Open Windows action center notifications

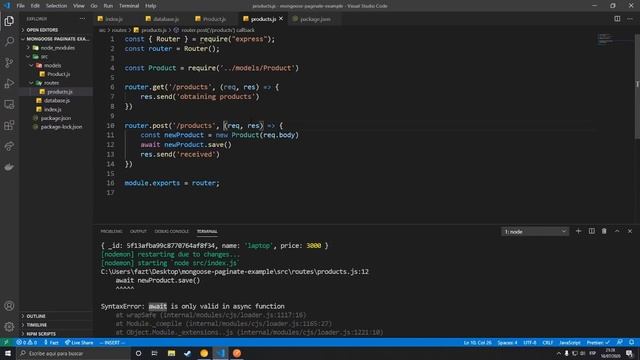629,353
